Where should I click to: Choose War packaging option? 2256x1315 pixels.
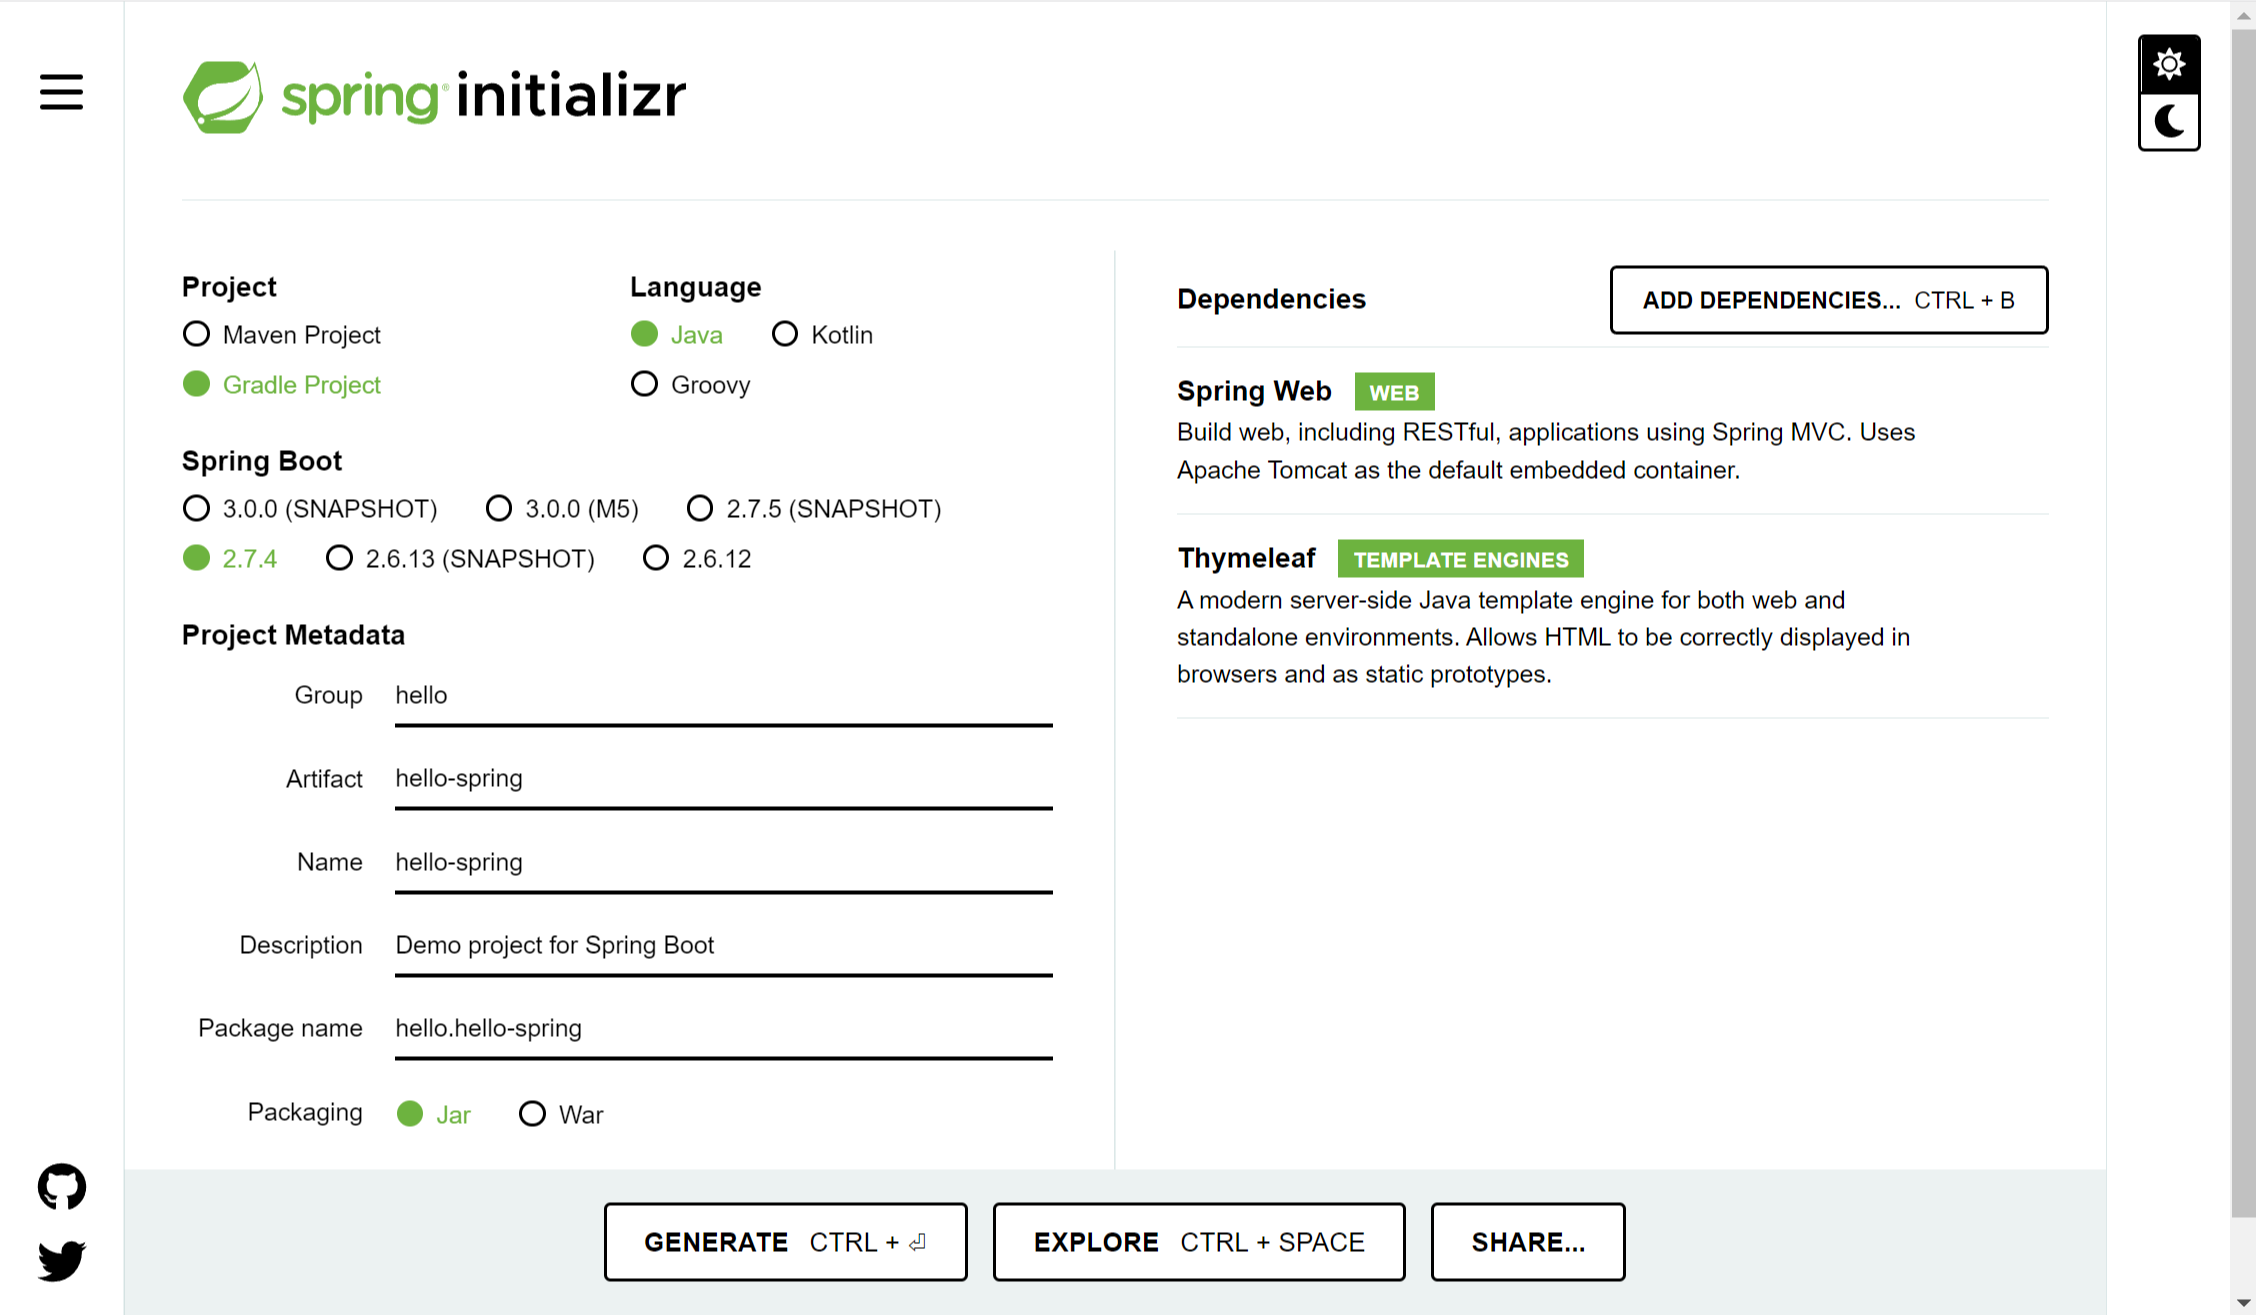533,1113
